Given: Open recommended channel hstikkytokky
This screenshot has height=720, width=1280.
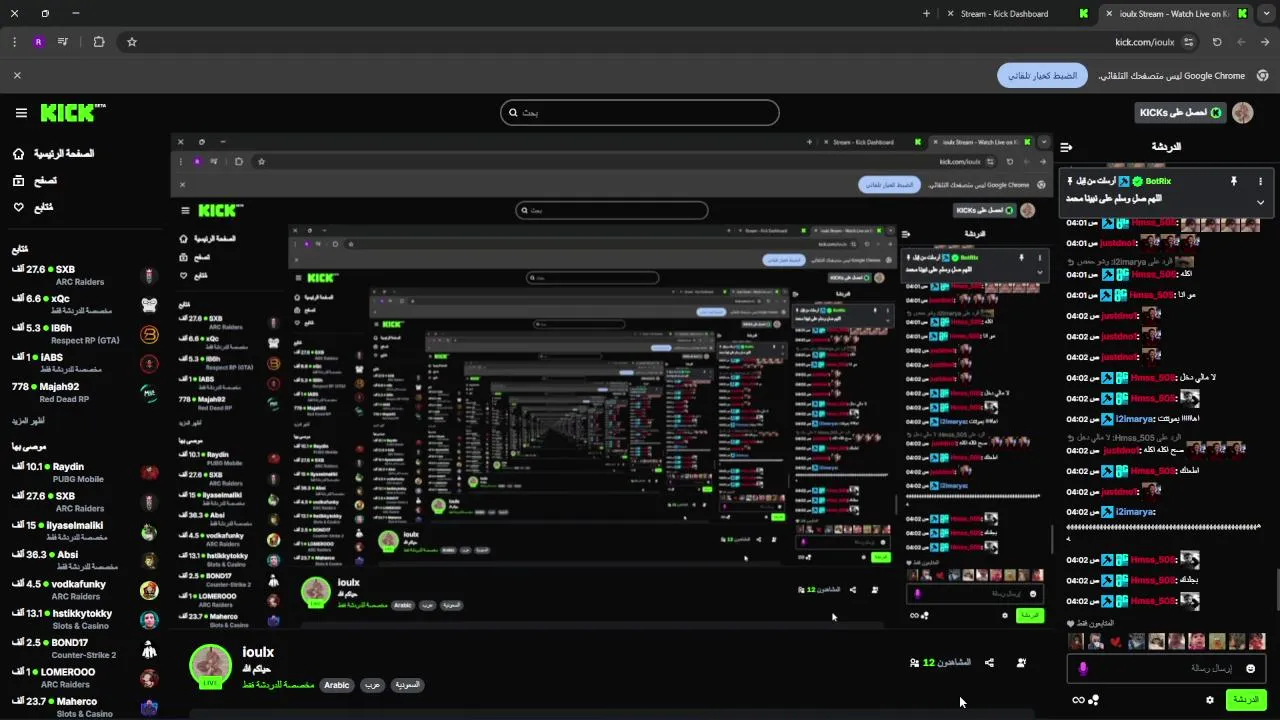Looking at the screenshot, I should click(85, 619).
